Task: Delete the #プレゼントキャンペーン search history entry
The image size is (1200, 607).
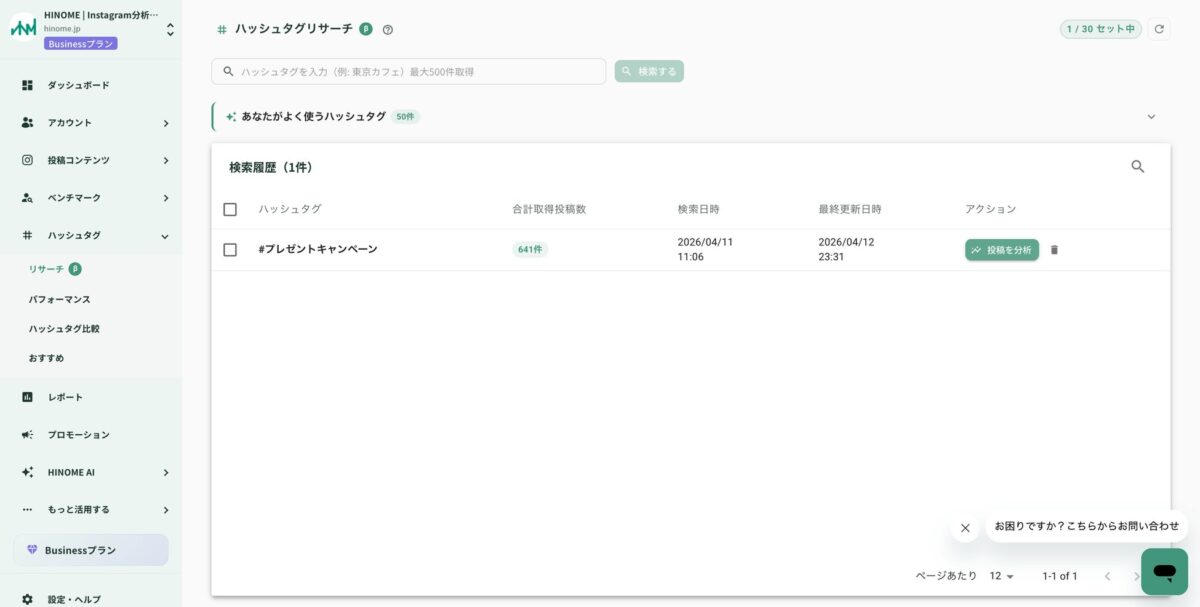Action: 1055,251
